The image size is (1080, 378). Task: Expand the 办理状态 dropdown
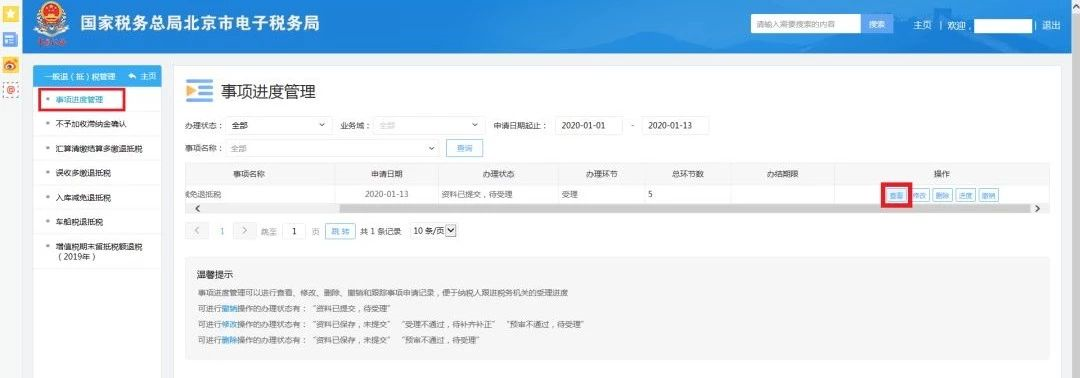278,126
